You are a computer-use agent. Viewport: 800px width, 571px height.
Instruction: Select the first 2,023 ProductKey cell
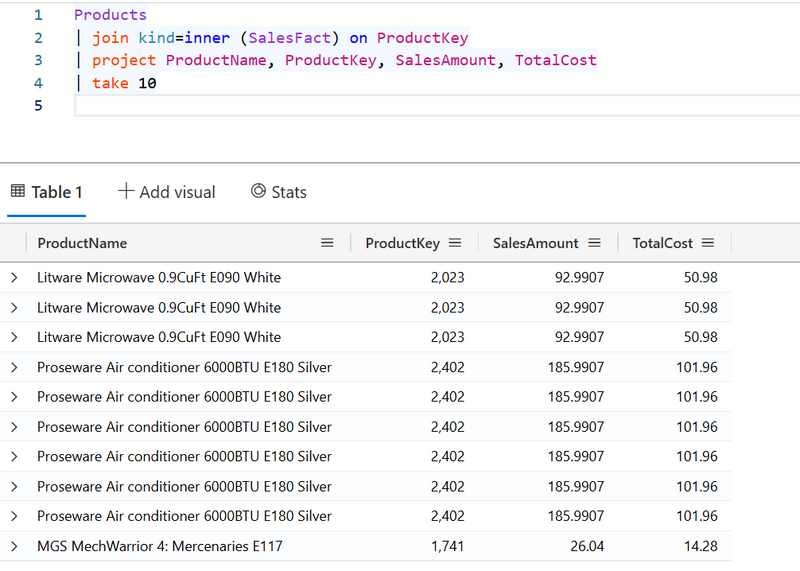(447, 278)
